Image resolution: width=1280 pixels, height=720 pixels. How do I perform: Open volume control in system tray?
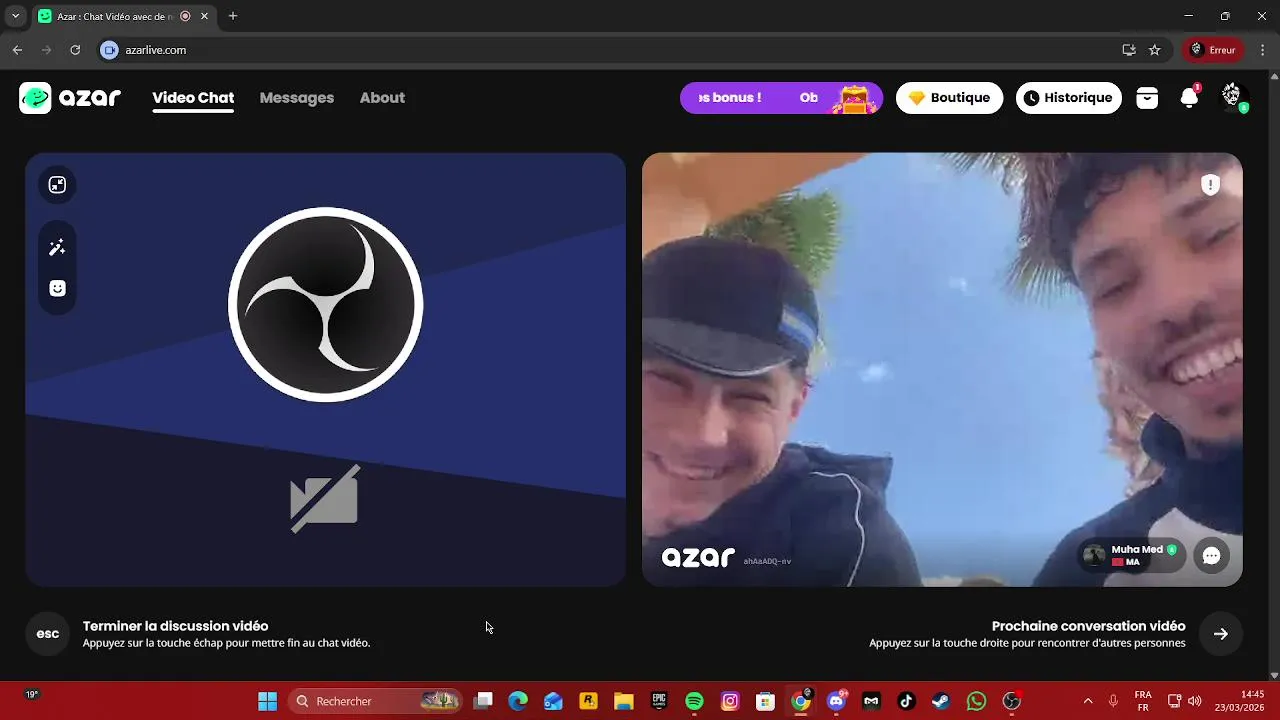[1195, 701]
